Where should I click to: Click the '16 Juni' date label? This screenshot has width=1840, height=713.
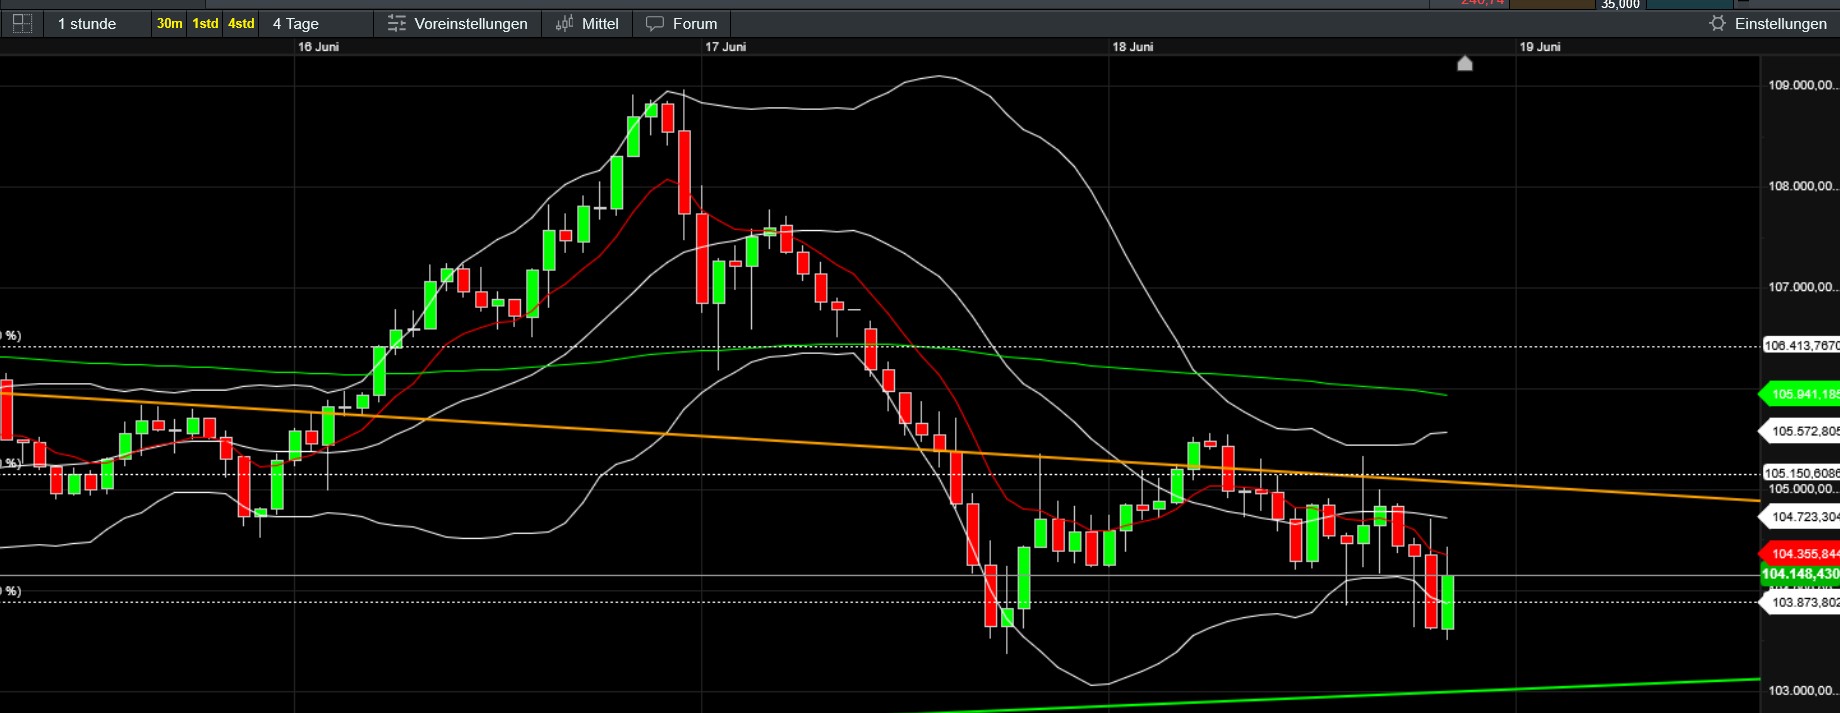[x=318, y=47]
